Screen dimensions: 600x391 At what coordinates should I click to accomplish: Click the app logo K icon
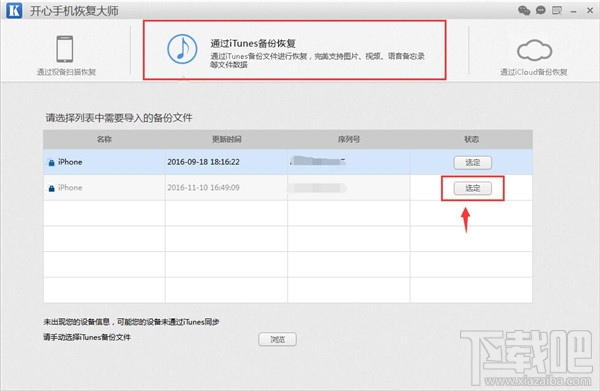pyautogui.click(x=14, y=10)
